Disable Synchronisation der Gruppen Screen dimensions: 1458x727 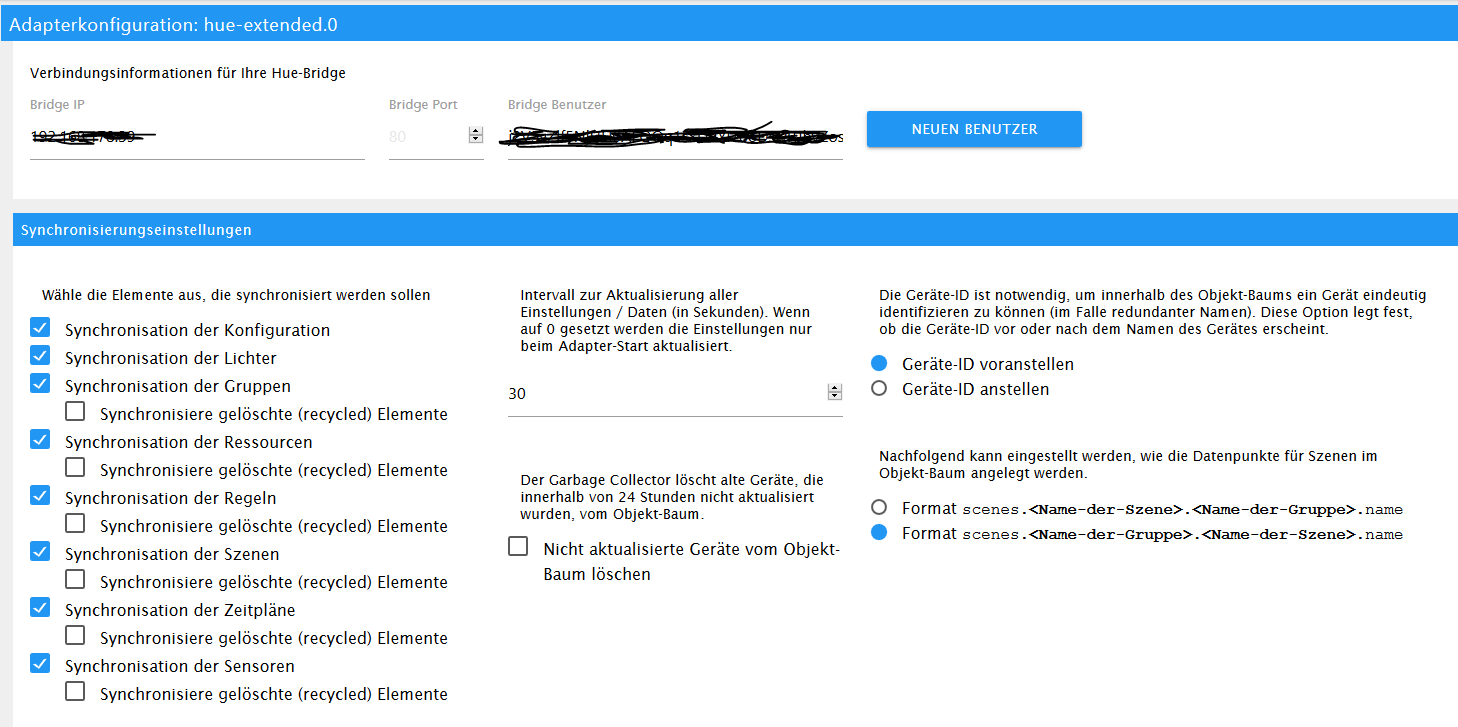point(40,384)
